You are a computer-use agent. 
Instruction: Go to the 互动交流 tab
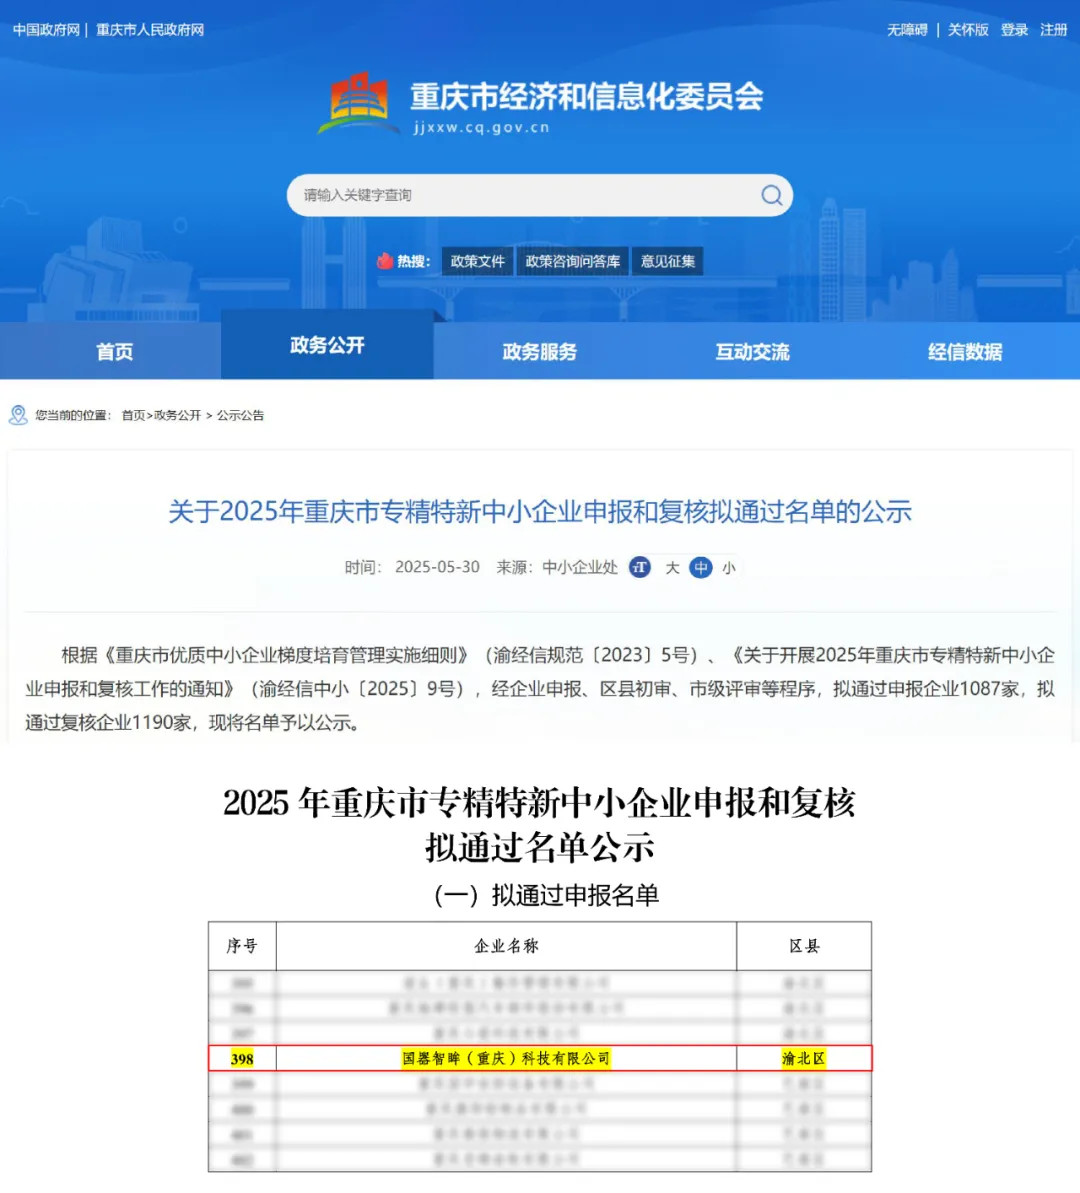[752, 352]
